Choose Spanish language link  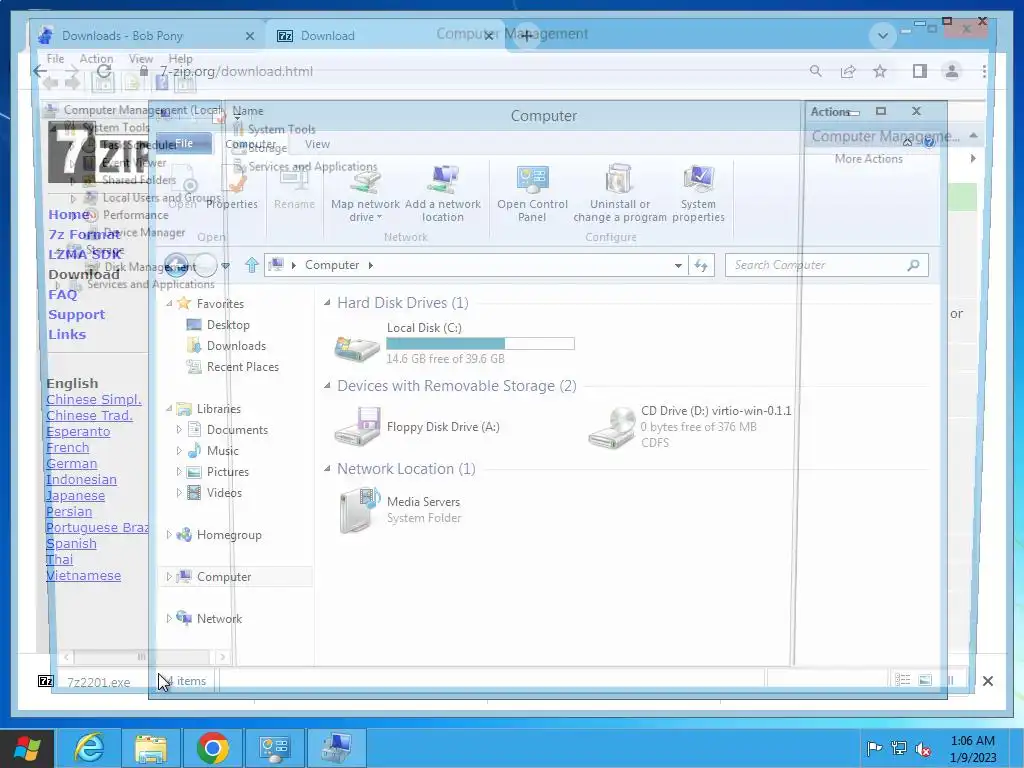71,543
